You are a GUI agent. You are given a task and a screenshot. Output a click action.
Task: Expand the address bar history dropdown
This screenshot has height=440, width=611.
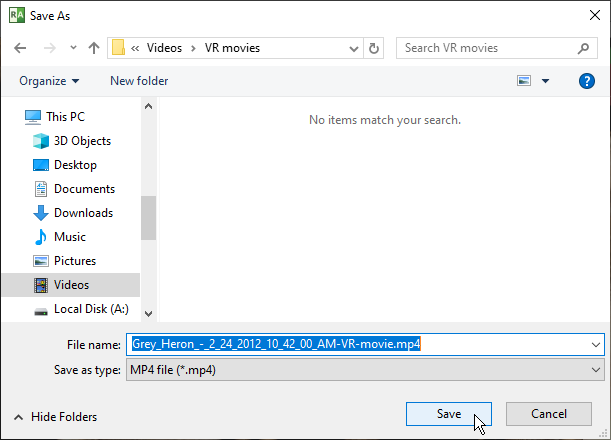[x=354, y=48]
